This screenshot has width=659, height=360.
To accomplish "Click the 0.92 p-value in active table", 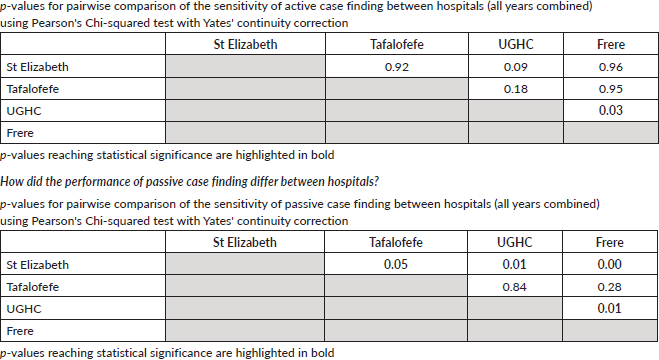I will [x=396, y=67].
